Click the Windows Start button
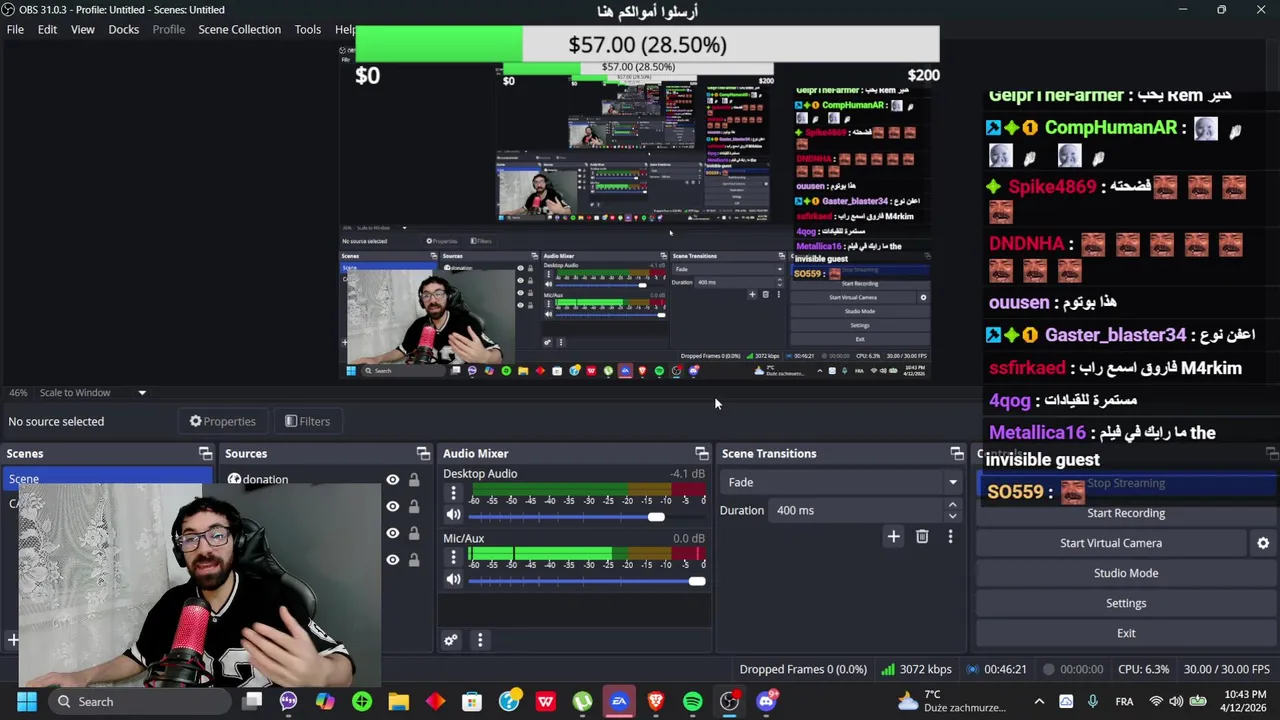The width and height of the screenshot is (1280, 720). click(x=27, y=701)
